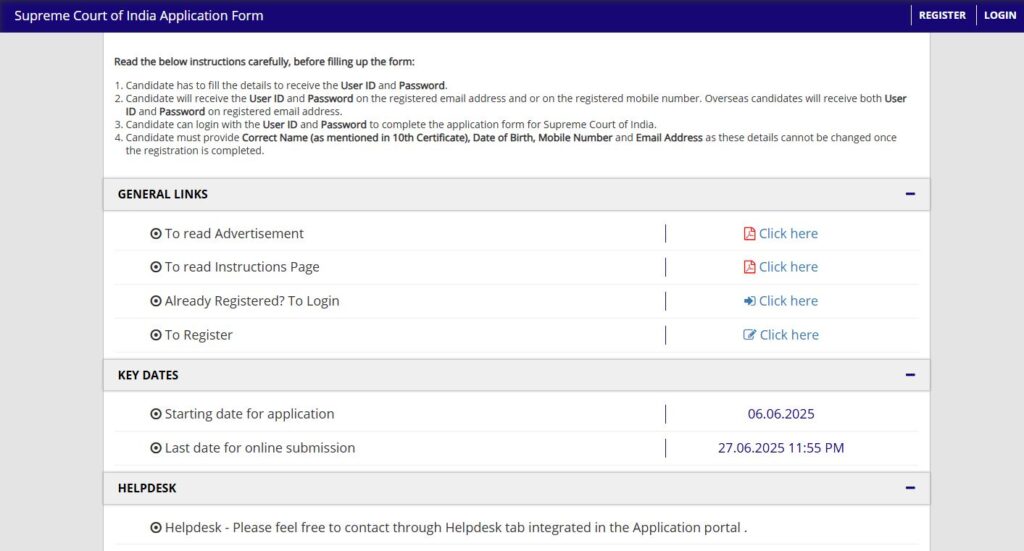
Task: Click instruction 4 about Correct Name in 10th Certificate
Action: point(511,144)
